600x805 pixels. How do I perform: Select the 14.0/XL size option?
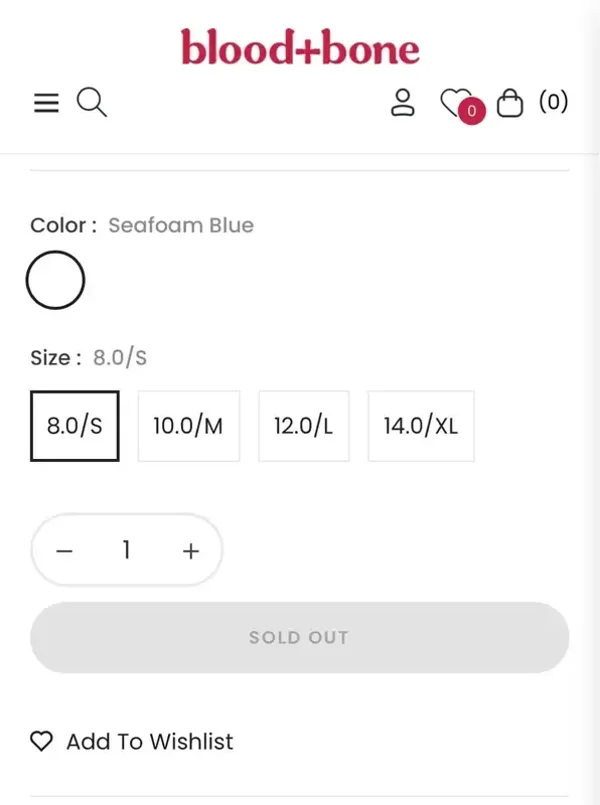pos(420,425)
